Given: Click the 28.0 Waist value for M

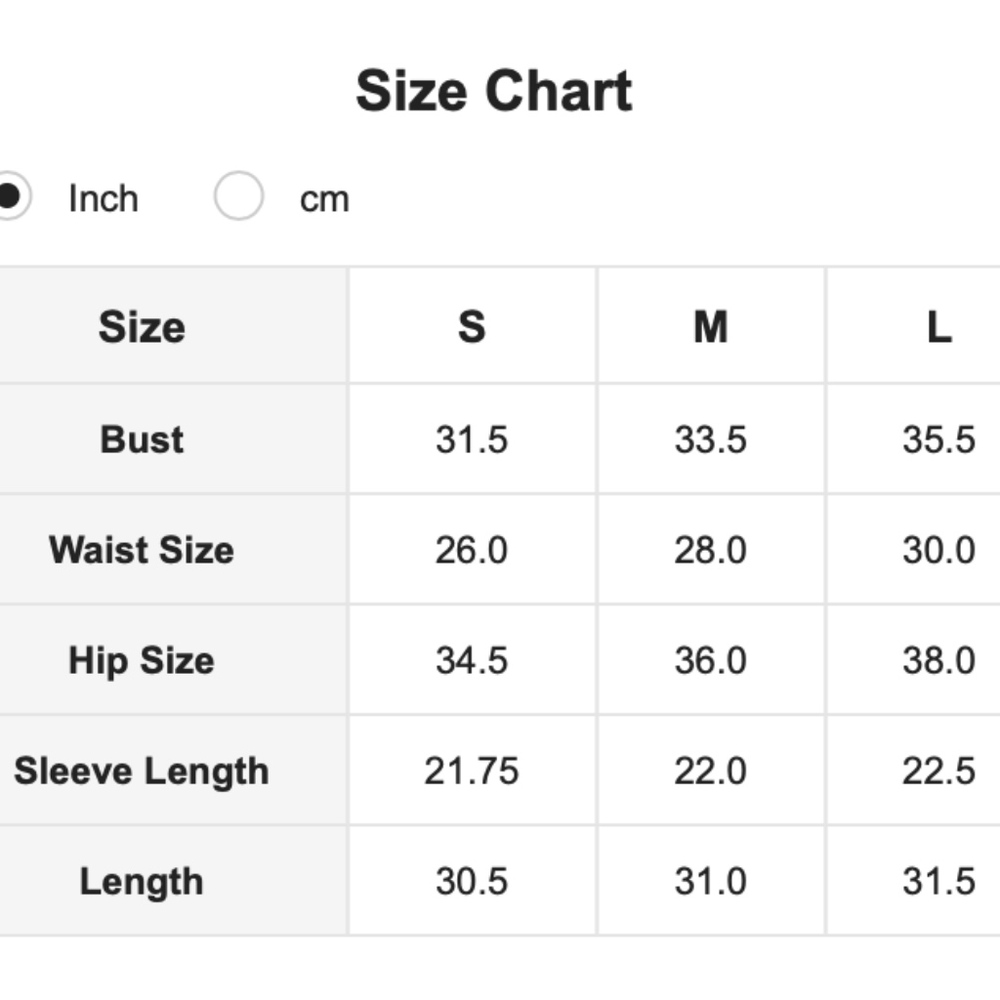Looking at the screenshot, I should click(710, 550).
